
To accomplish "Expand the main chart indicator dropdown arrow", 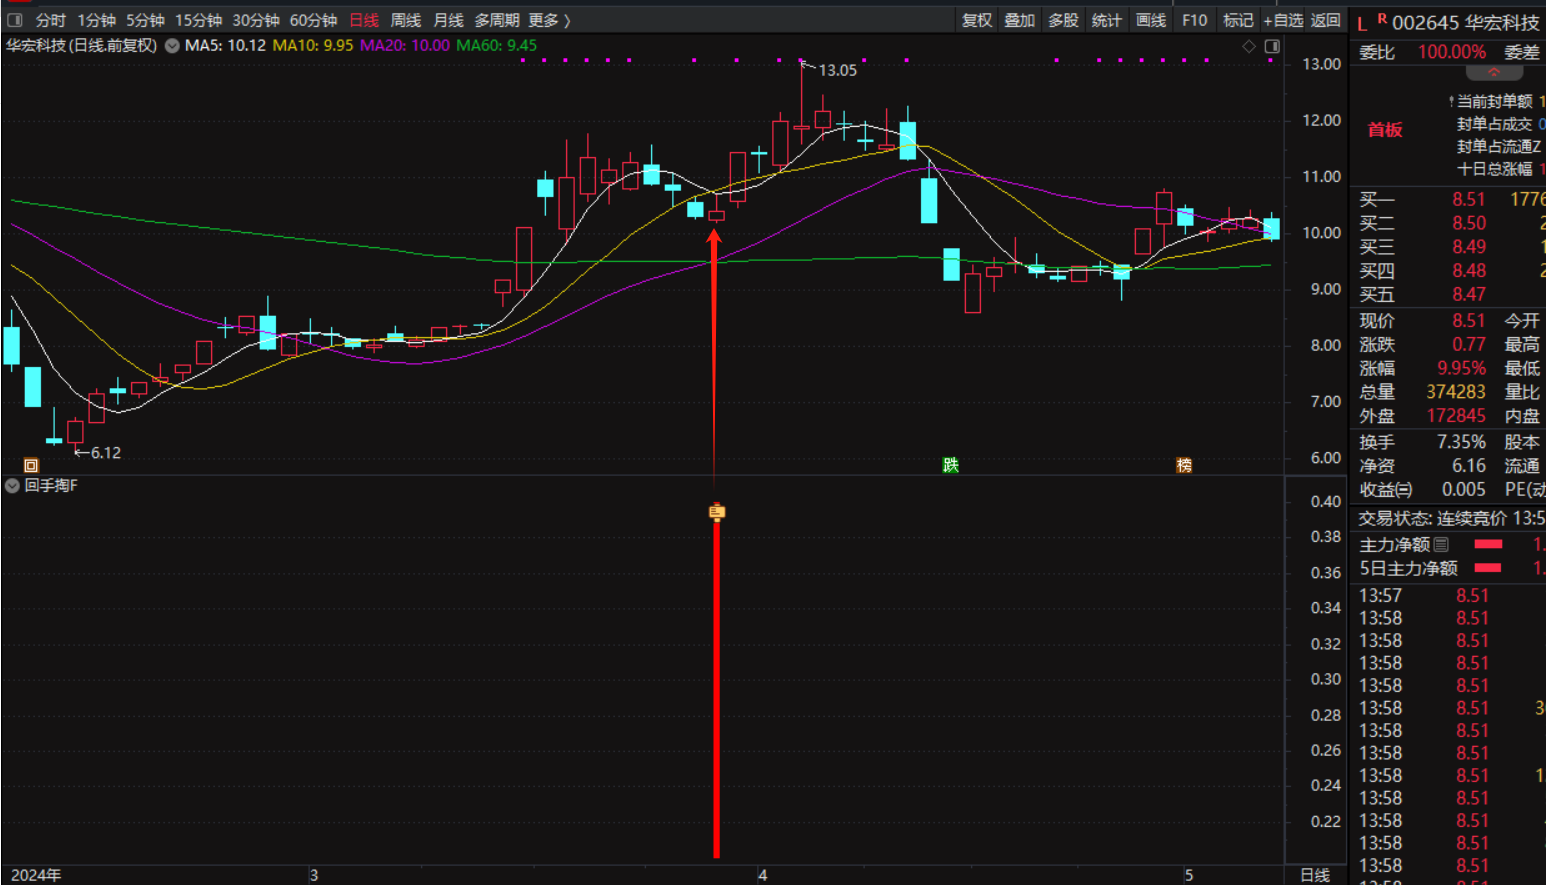I will 172,46.
